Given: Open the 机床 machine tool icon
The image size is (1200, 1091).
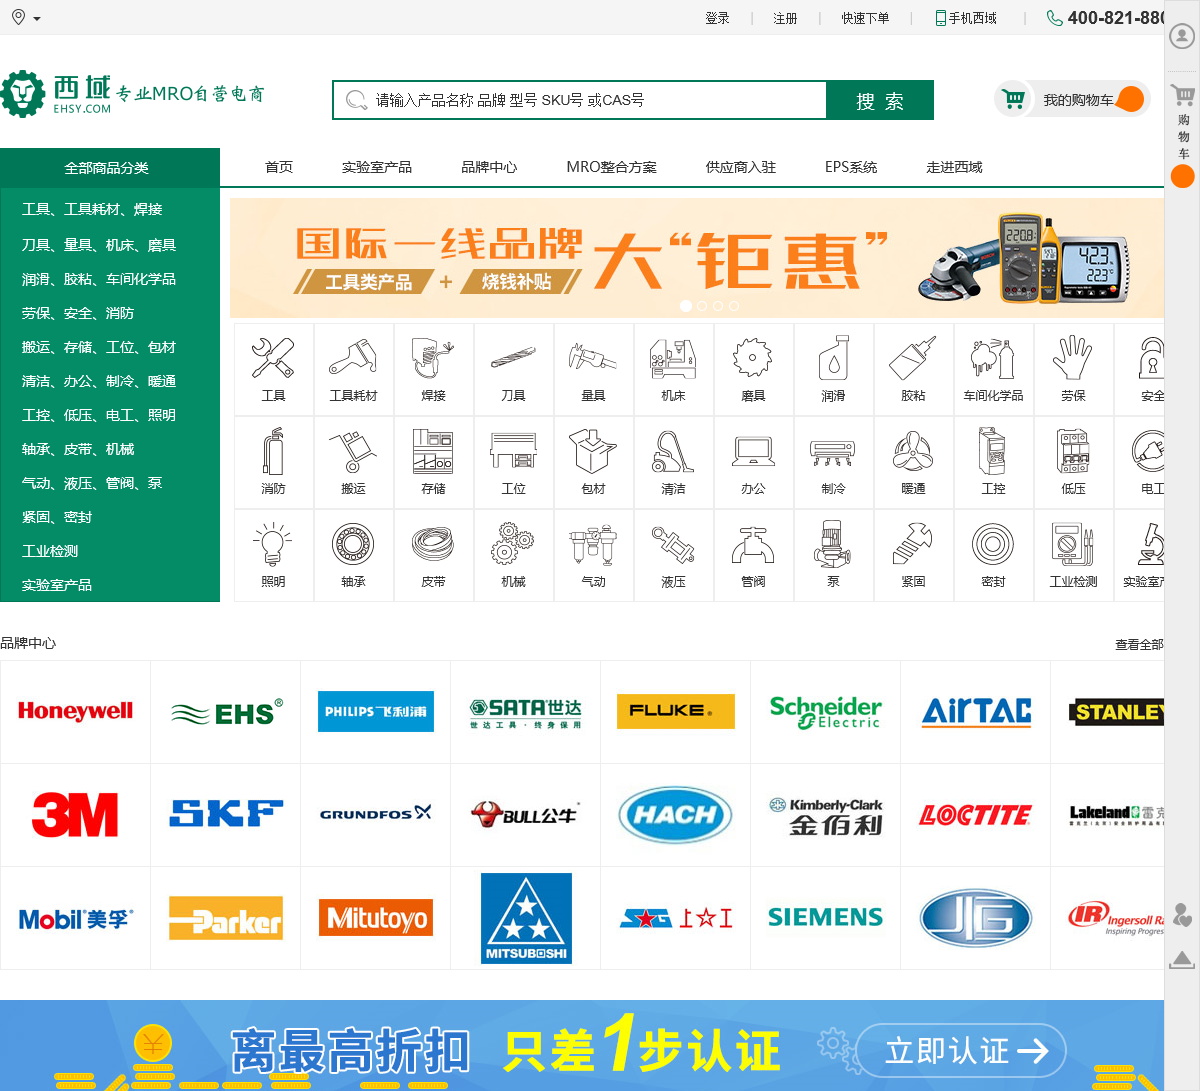Looking at the screenshot, I should coord(673,358).
